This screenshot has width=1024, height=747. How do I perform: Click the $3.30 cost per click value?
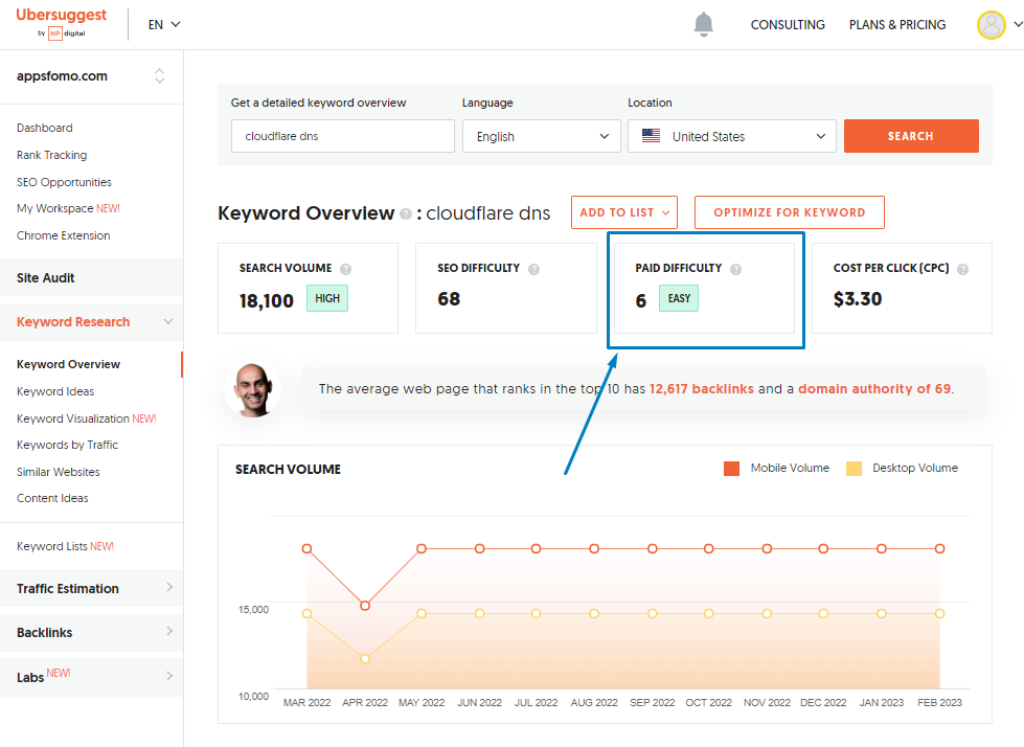click(x=857, y=299)
